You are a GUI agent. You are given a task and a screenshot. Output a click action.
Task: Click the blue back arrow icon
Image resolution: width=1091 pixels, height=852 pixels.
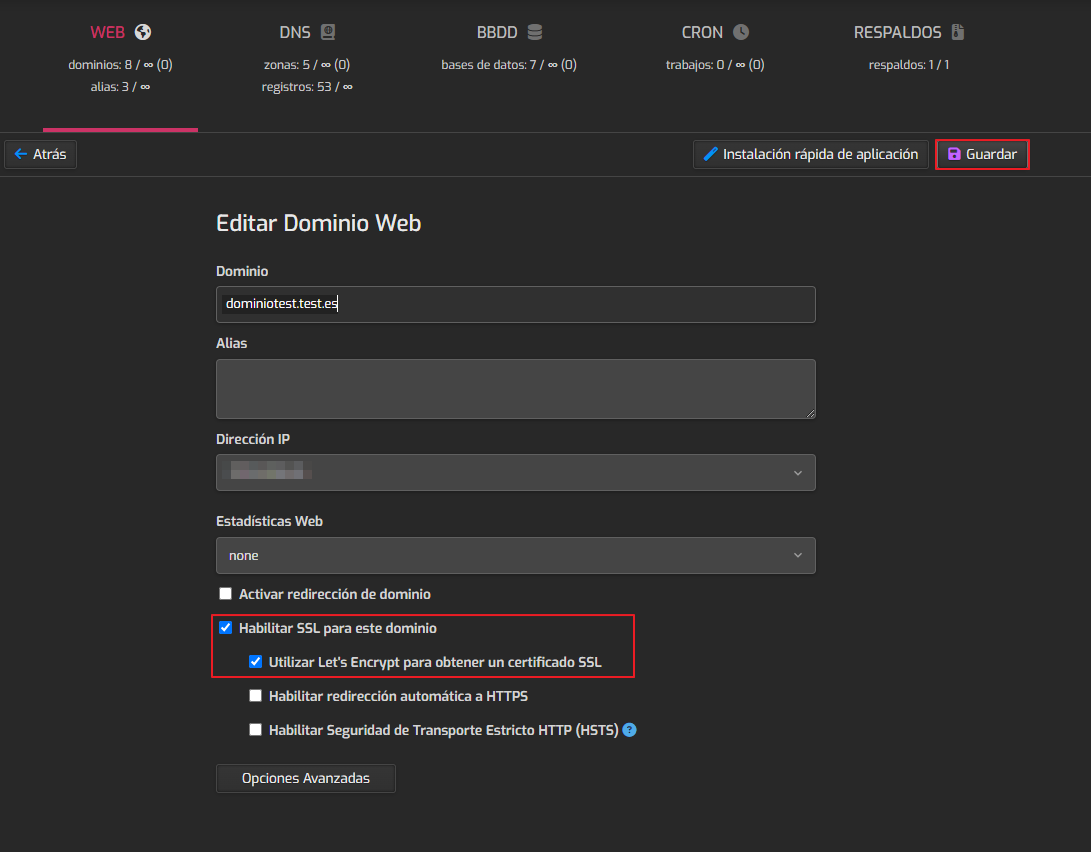click(x=21, y=154)
